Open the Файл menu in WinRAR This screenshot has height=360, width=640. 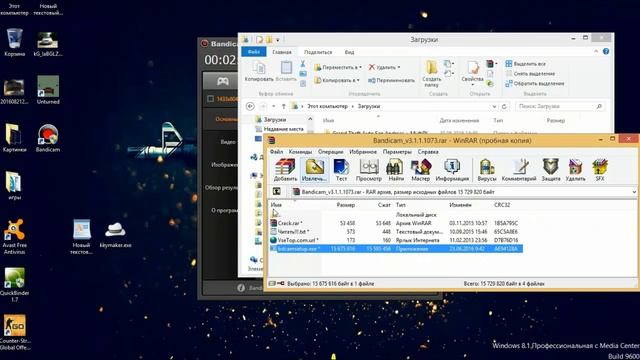click(276, 152)
